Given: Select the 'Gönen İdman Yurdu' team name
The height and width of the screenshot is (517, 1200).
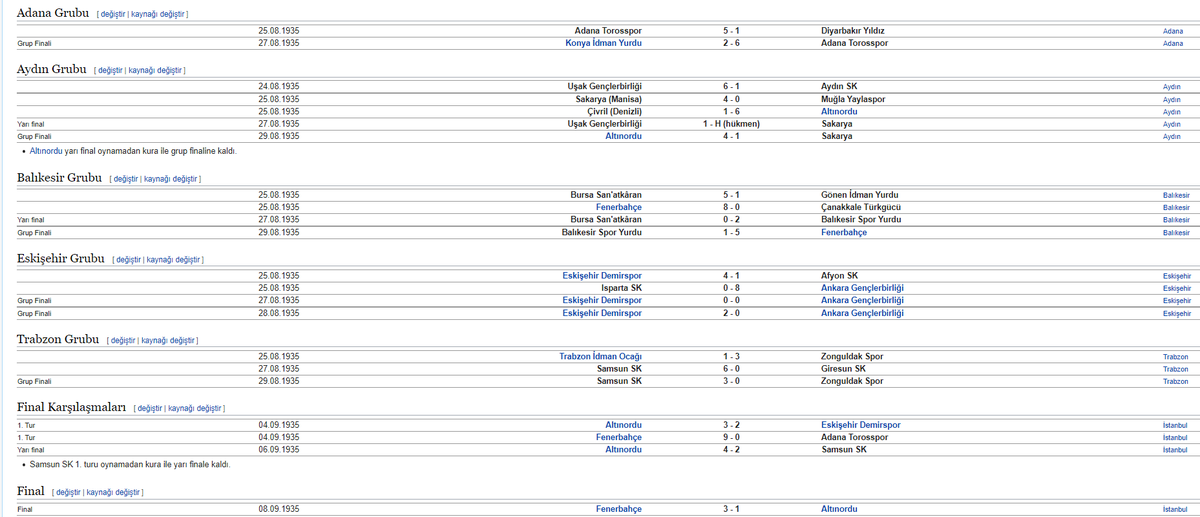Looking at the screenshot, I should [x=859, y=194].
